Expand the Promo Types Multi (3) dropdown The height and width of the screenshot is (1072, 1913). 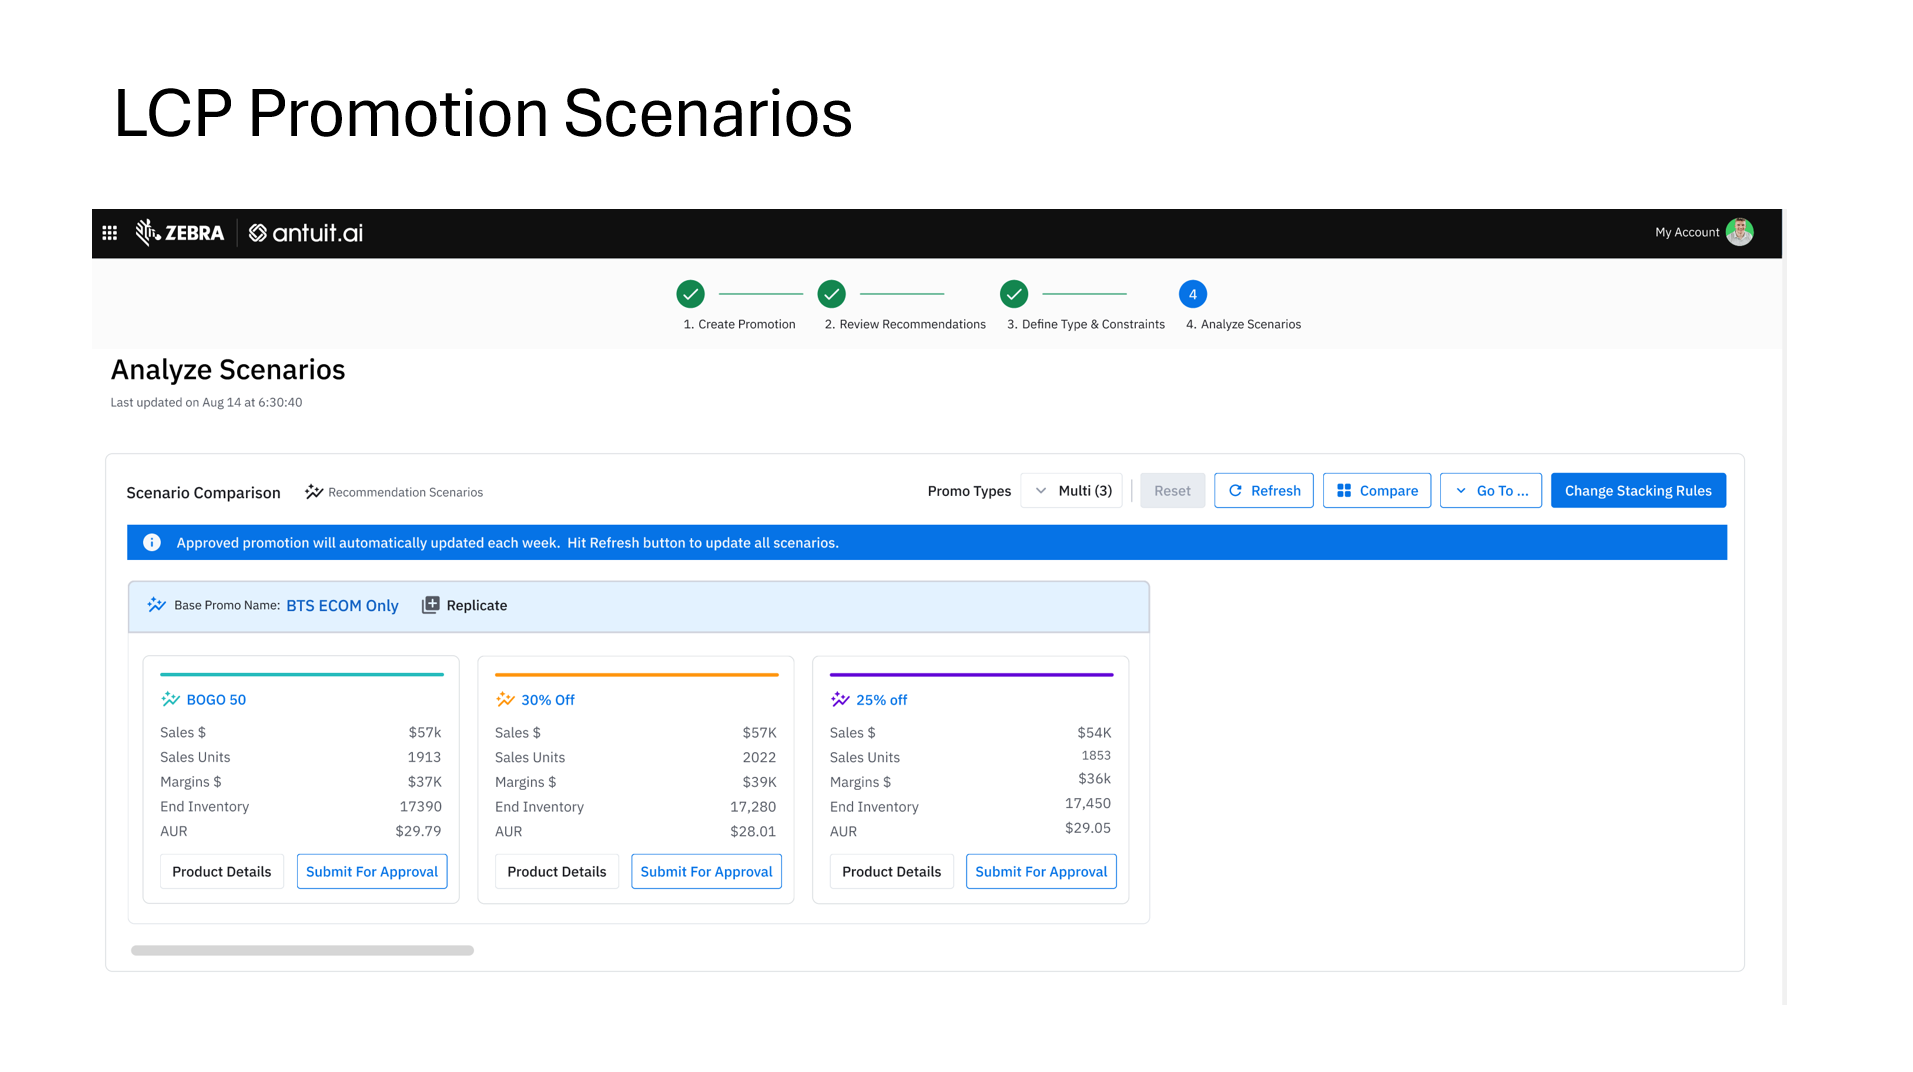click(1072, 491)
